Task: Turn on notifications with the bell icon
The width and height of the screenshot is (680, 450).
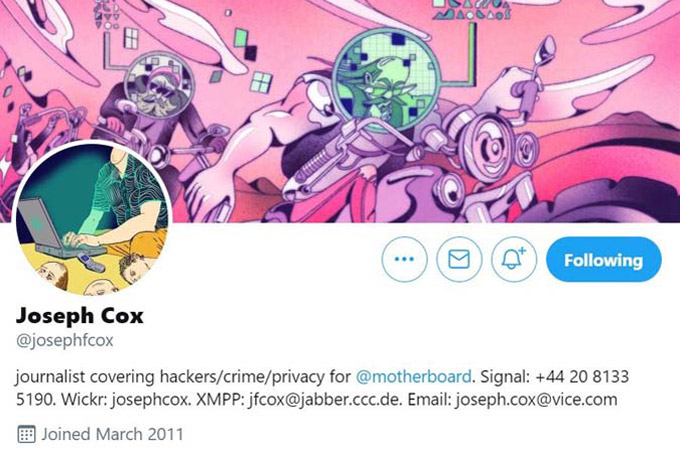Action: [514, 259]
